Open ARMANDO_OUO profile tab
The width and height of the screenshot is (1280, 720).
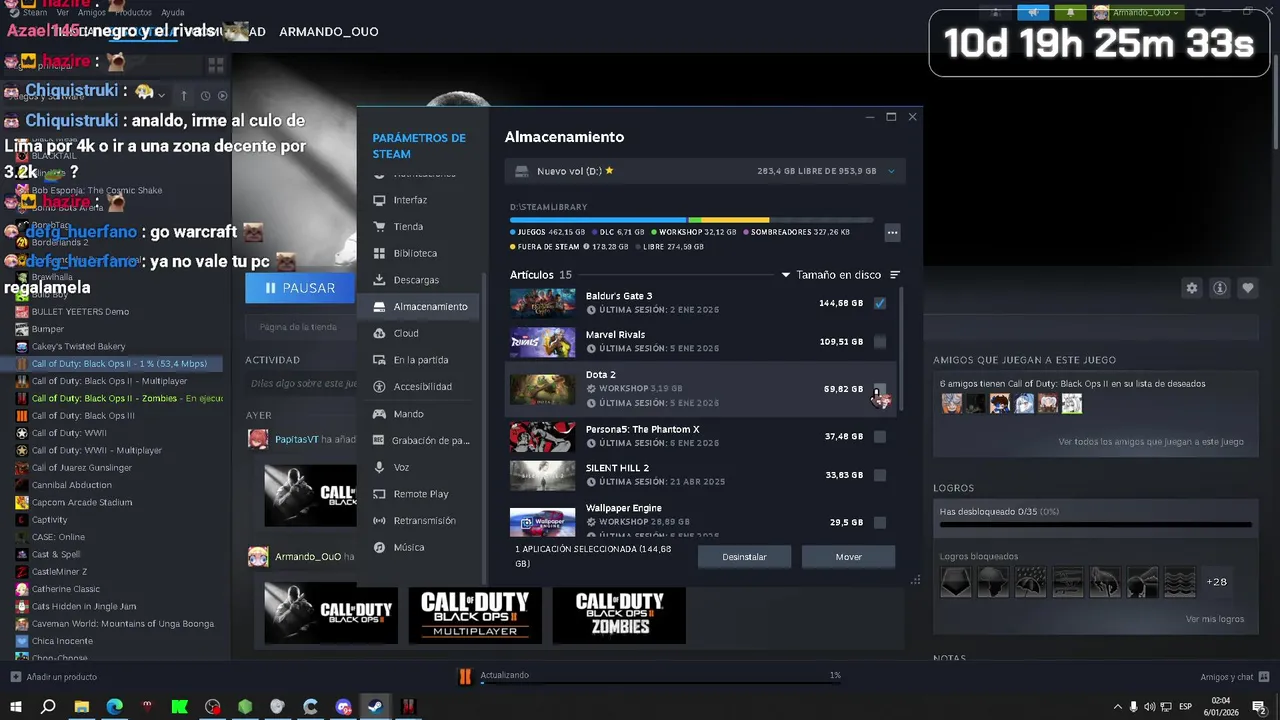click(329, 32)
